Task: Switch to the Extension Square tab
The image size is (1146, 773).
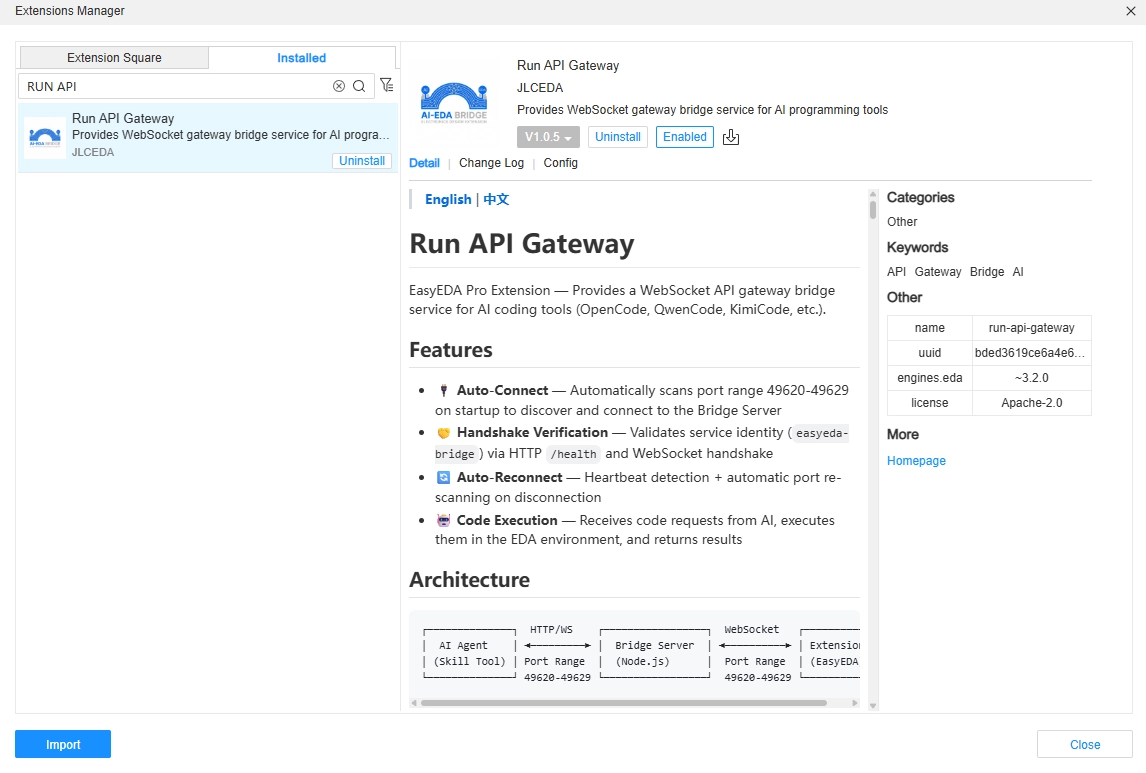Action: 114,58
